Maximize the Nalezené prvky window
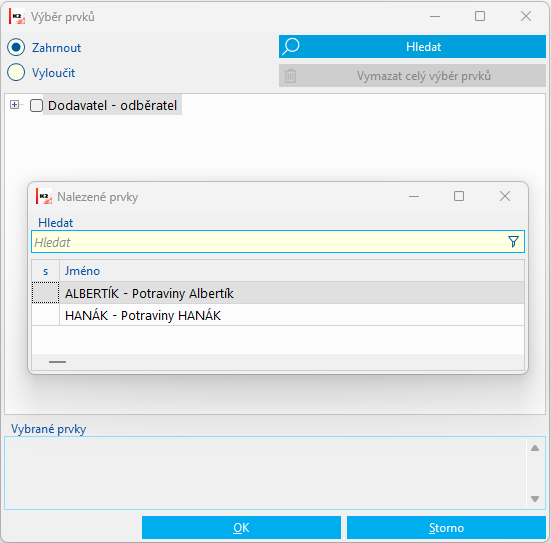This screenshot has height=543, width=551. (x=459, y=196)
